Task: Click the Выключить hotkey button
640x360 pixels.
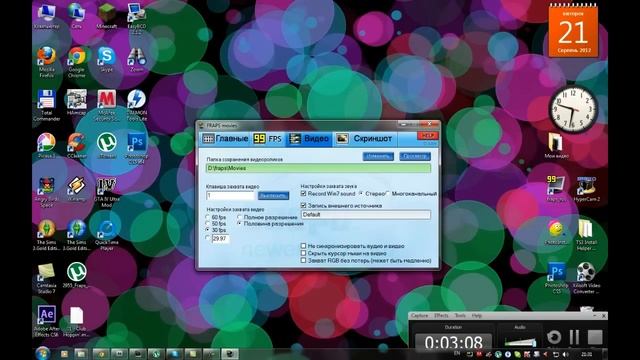Action: click(x=273, y=196)
